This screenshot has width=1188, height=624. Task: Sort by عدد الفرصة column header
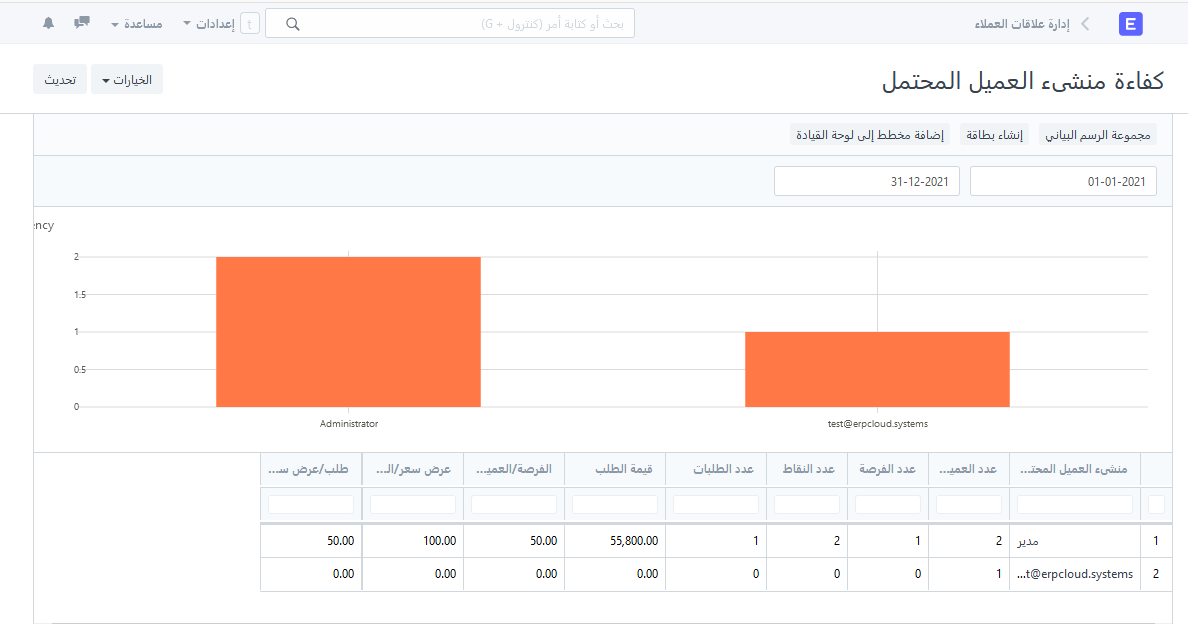click(x=887, y=470)
